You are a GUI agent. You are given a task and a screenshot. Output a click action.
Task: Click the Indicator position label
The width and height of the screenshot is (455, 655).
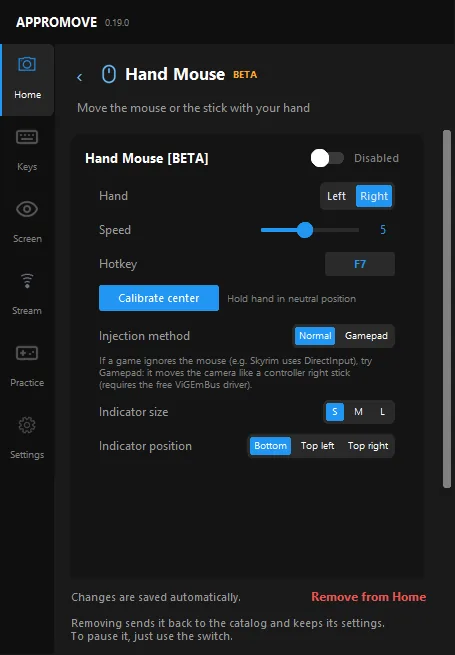[x=145, y=446]
